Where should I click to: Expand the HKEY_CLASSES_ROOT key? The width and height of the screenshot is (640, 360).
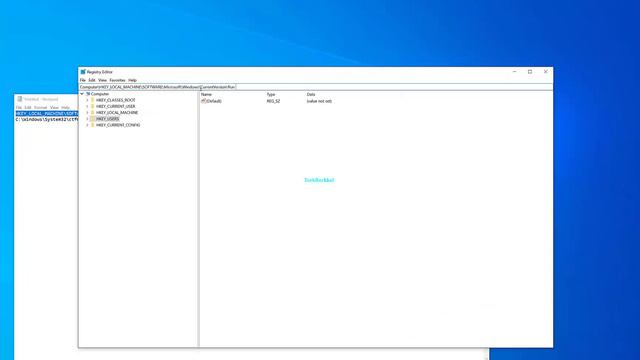point(87,100)
